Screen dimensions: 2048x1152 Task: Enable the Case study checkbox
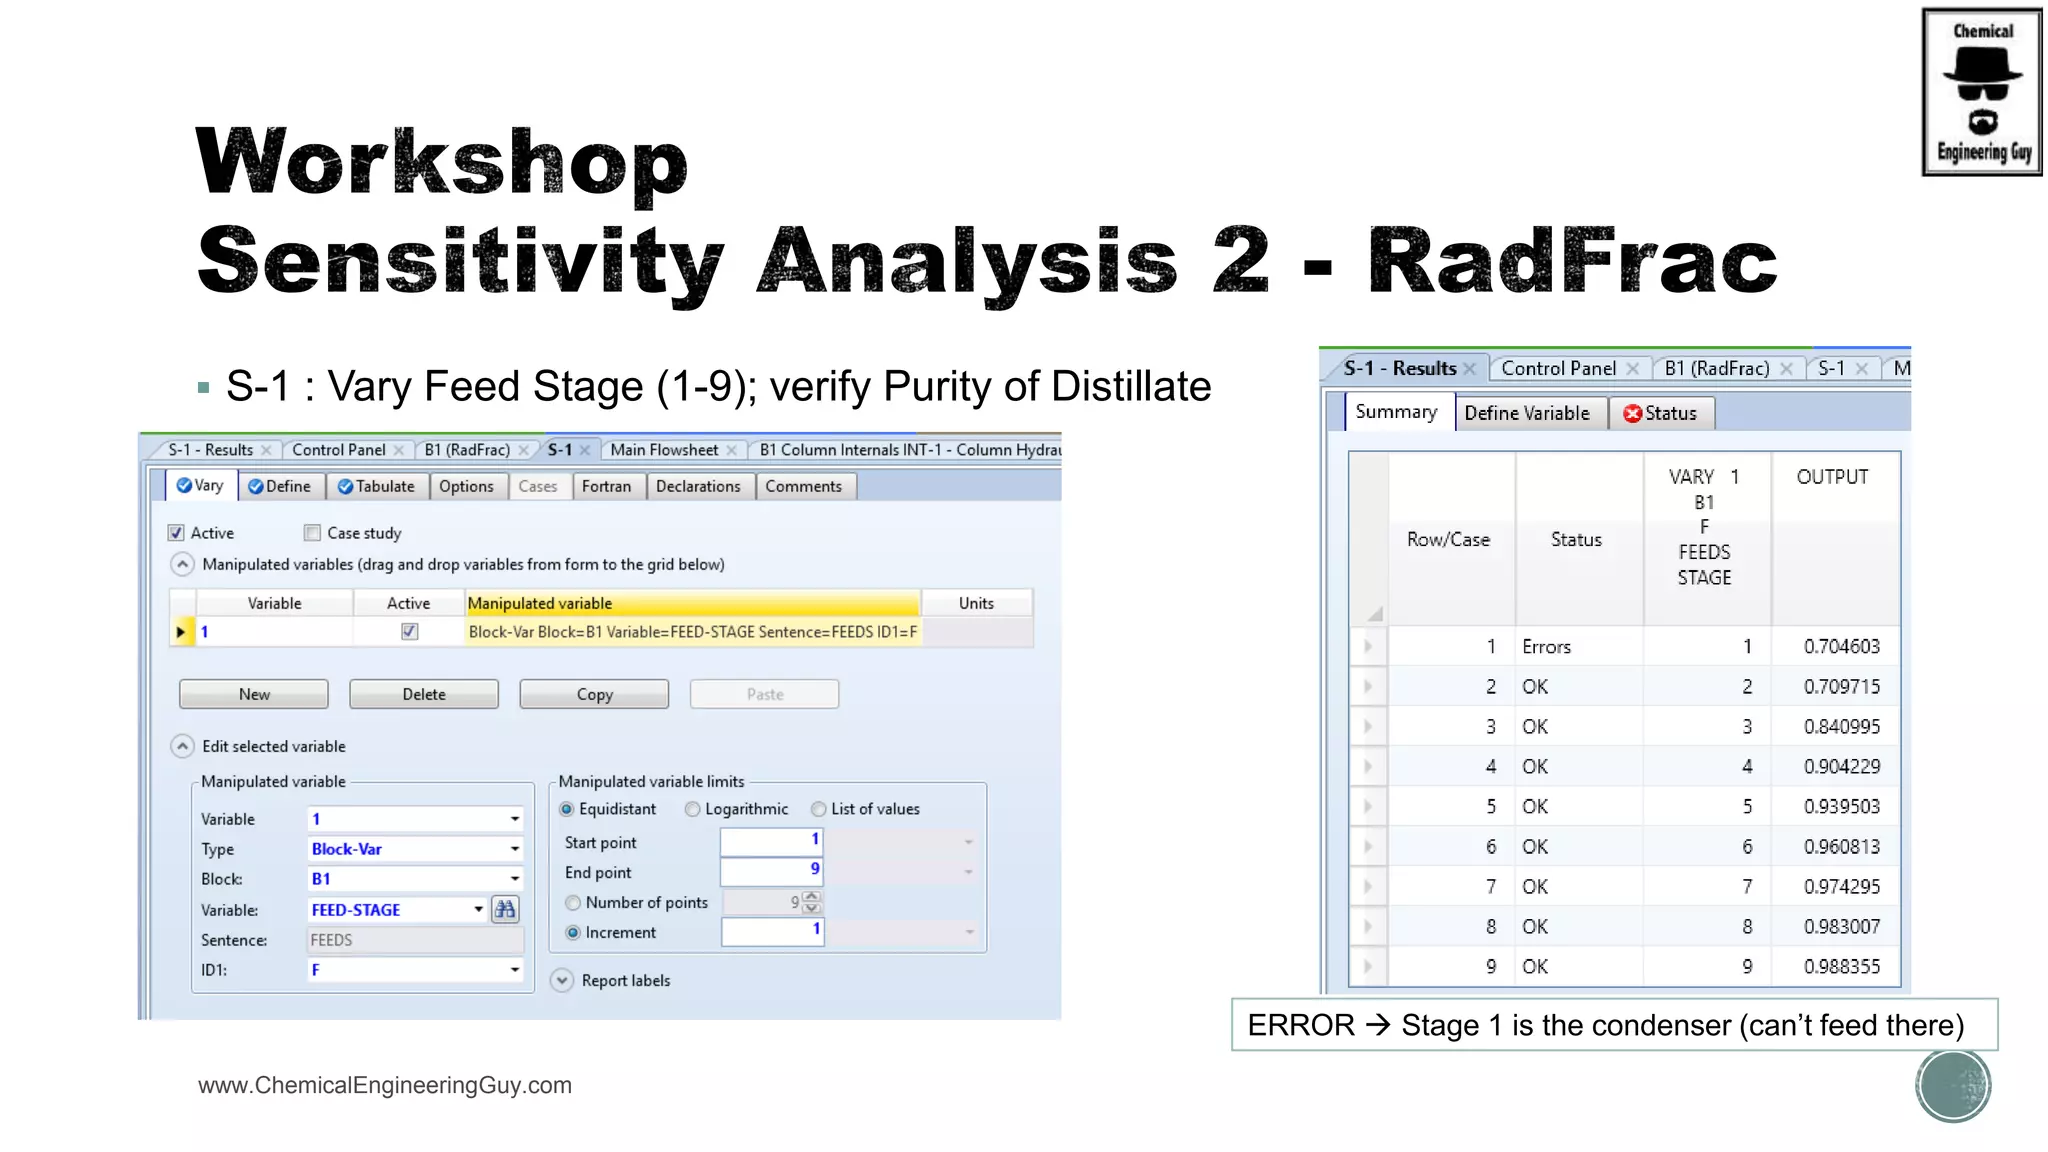313,533
